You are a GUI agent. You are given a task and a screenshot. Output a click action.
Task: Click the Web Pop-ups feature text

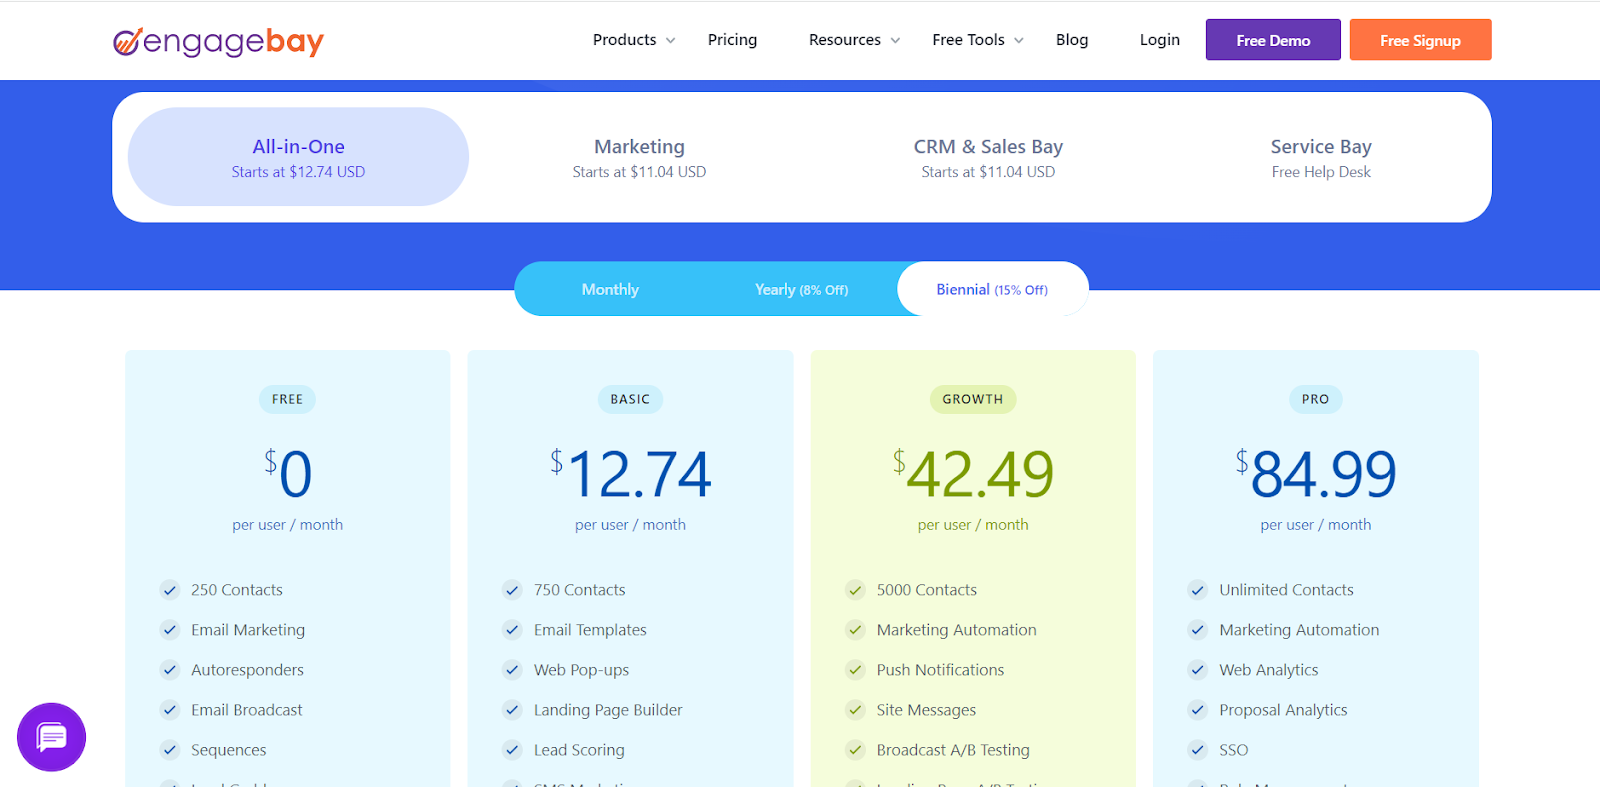581,670
